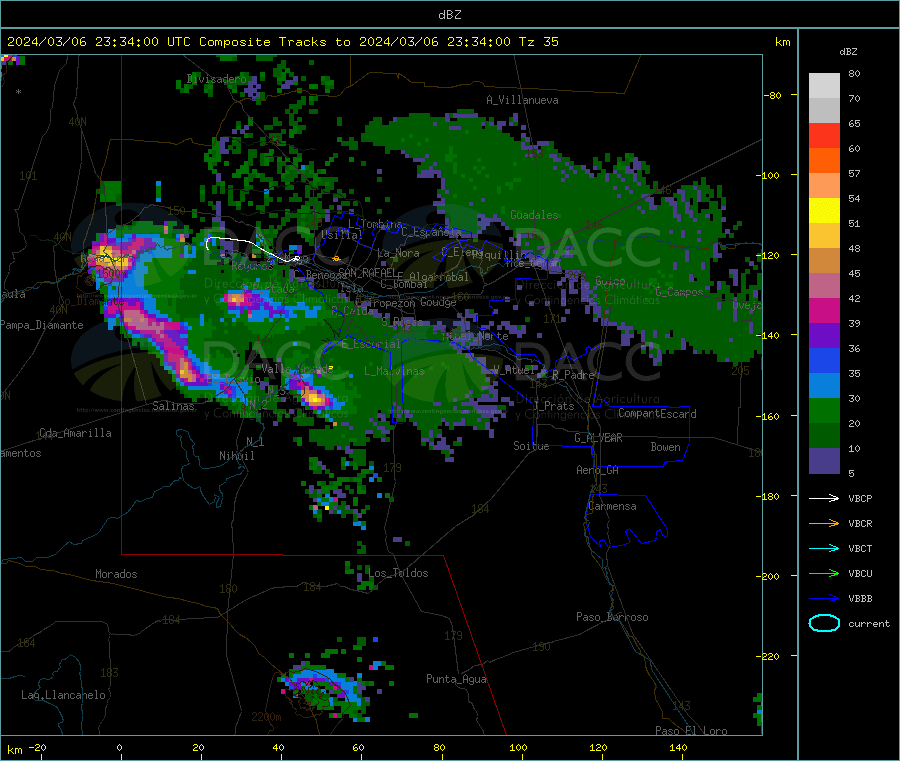Select the orange 57-60 dBZ swatch
Viewport: 900px width, 761px height.
824,161
